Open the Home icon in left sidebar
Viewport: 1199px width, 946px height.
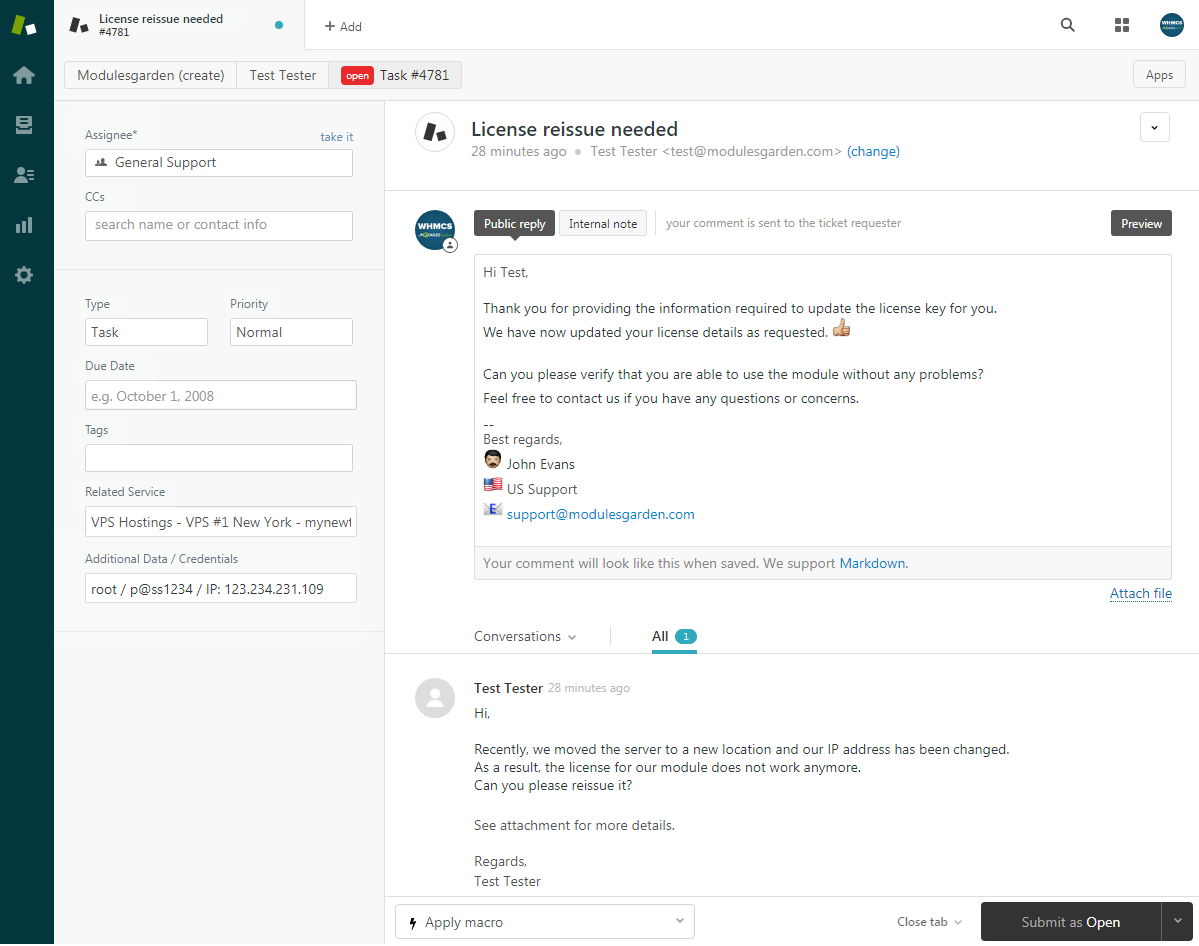click(x=24, y=74)
